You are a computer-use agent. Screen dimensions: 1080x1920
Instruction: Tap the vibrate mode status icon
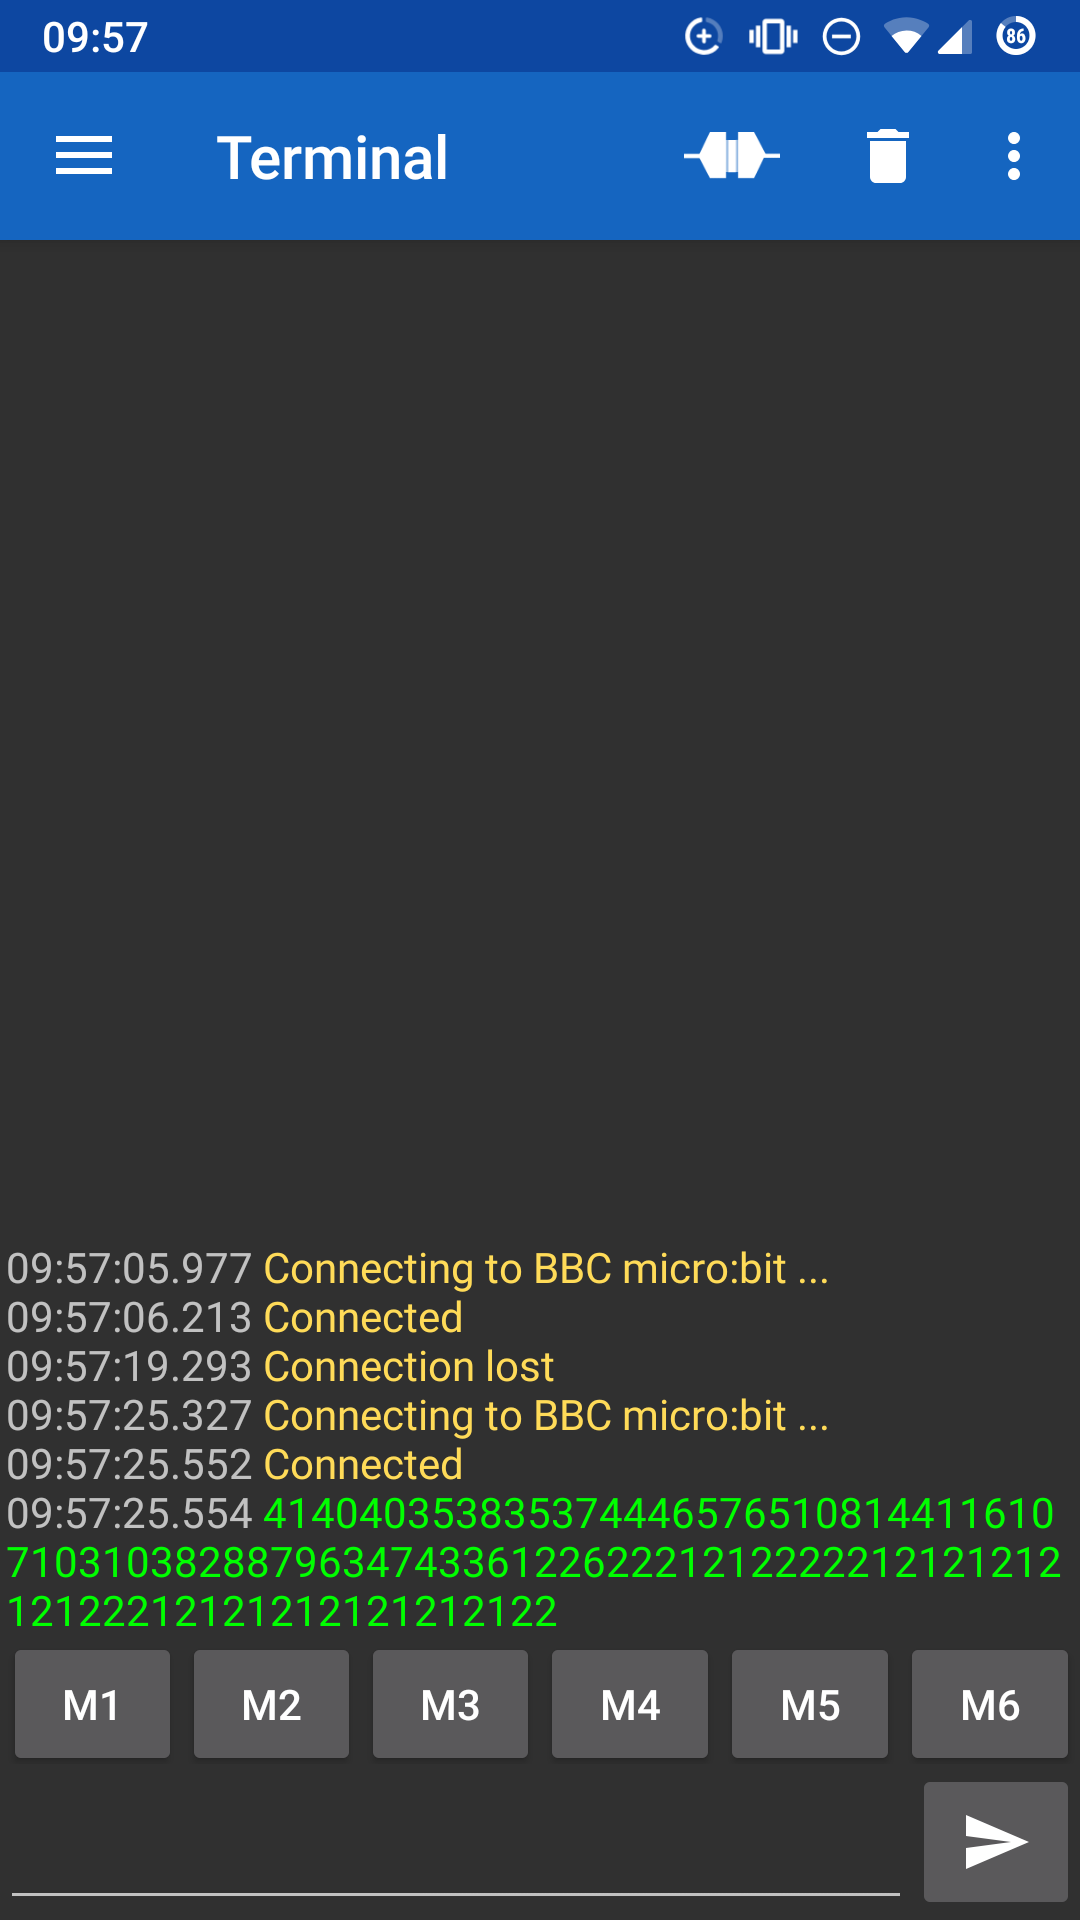773,37
